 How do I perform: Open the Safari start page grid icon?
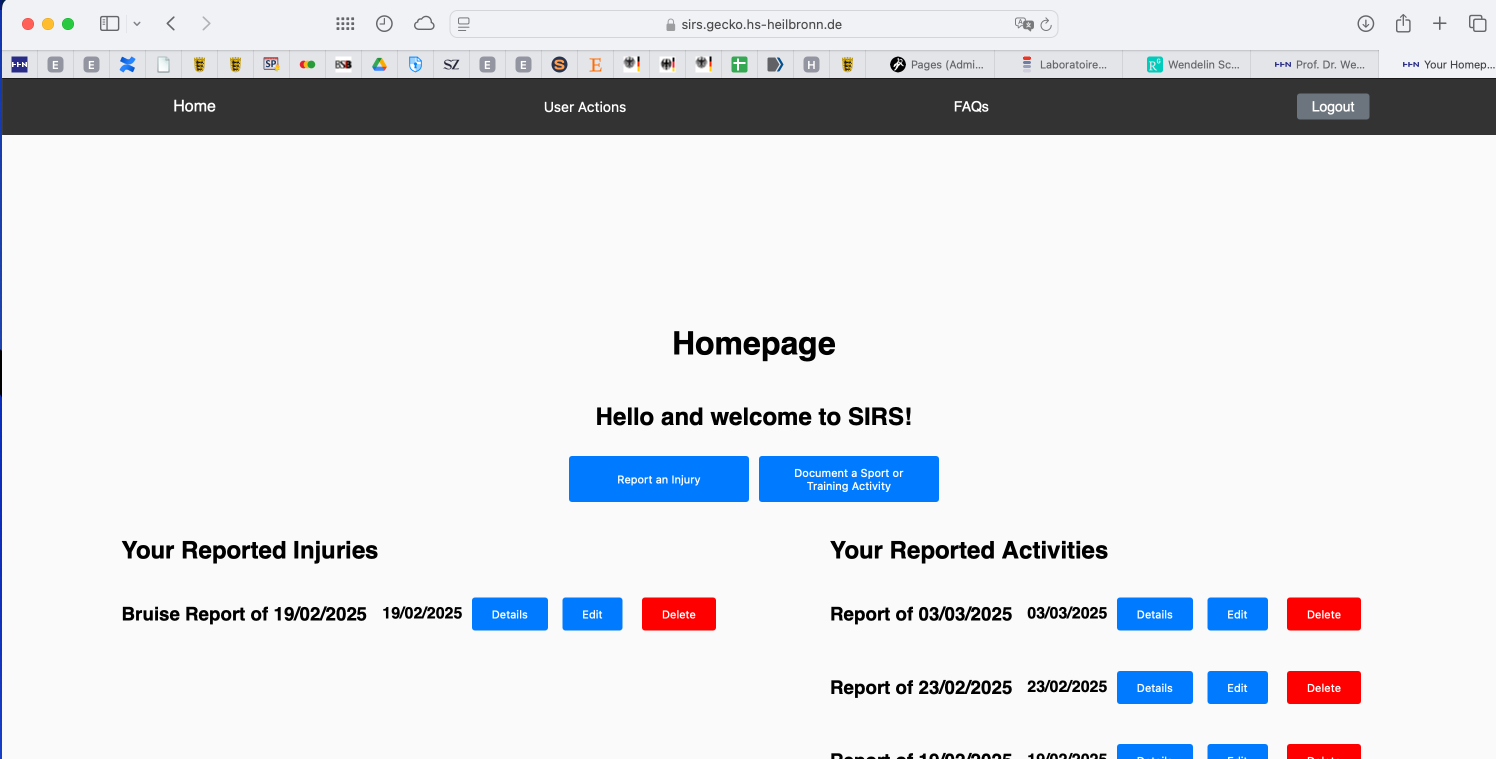pyautogui.click(x=345, y=24)
